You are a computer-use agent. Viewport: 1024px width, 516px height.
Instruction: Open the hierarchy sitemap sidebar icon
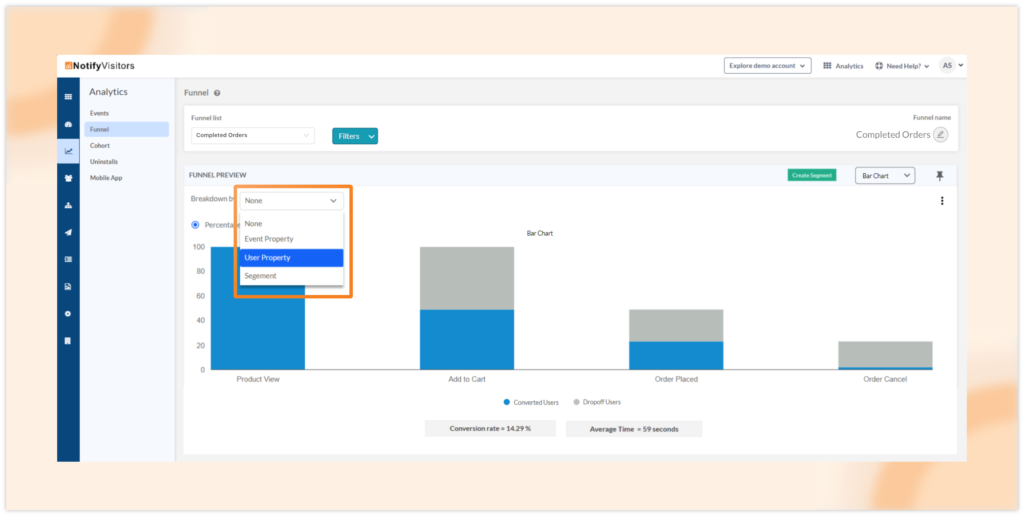68,205
